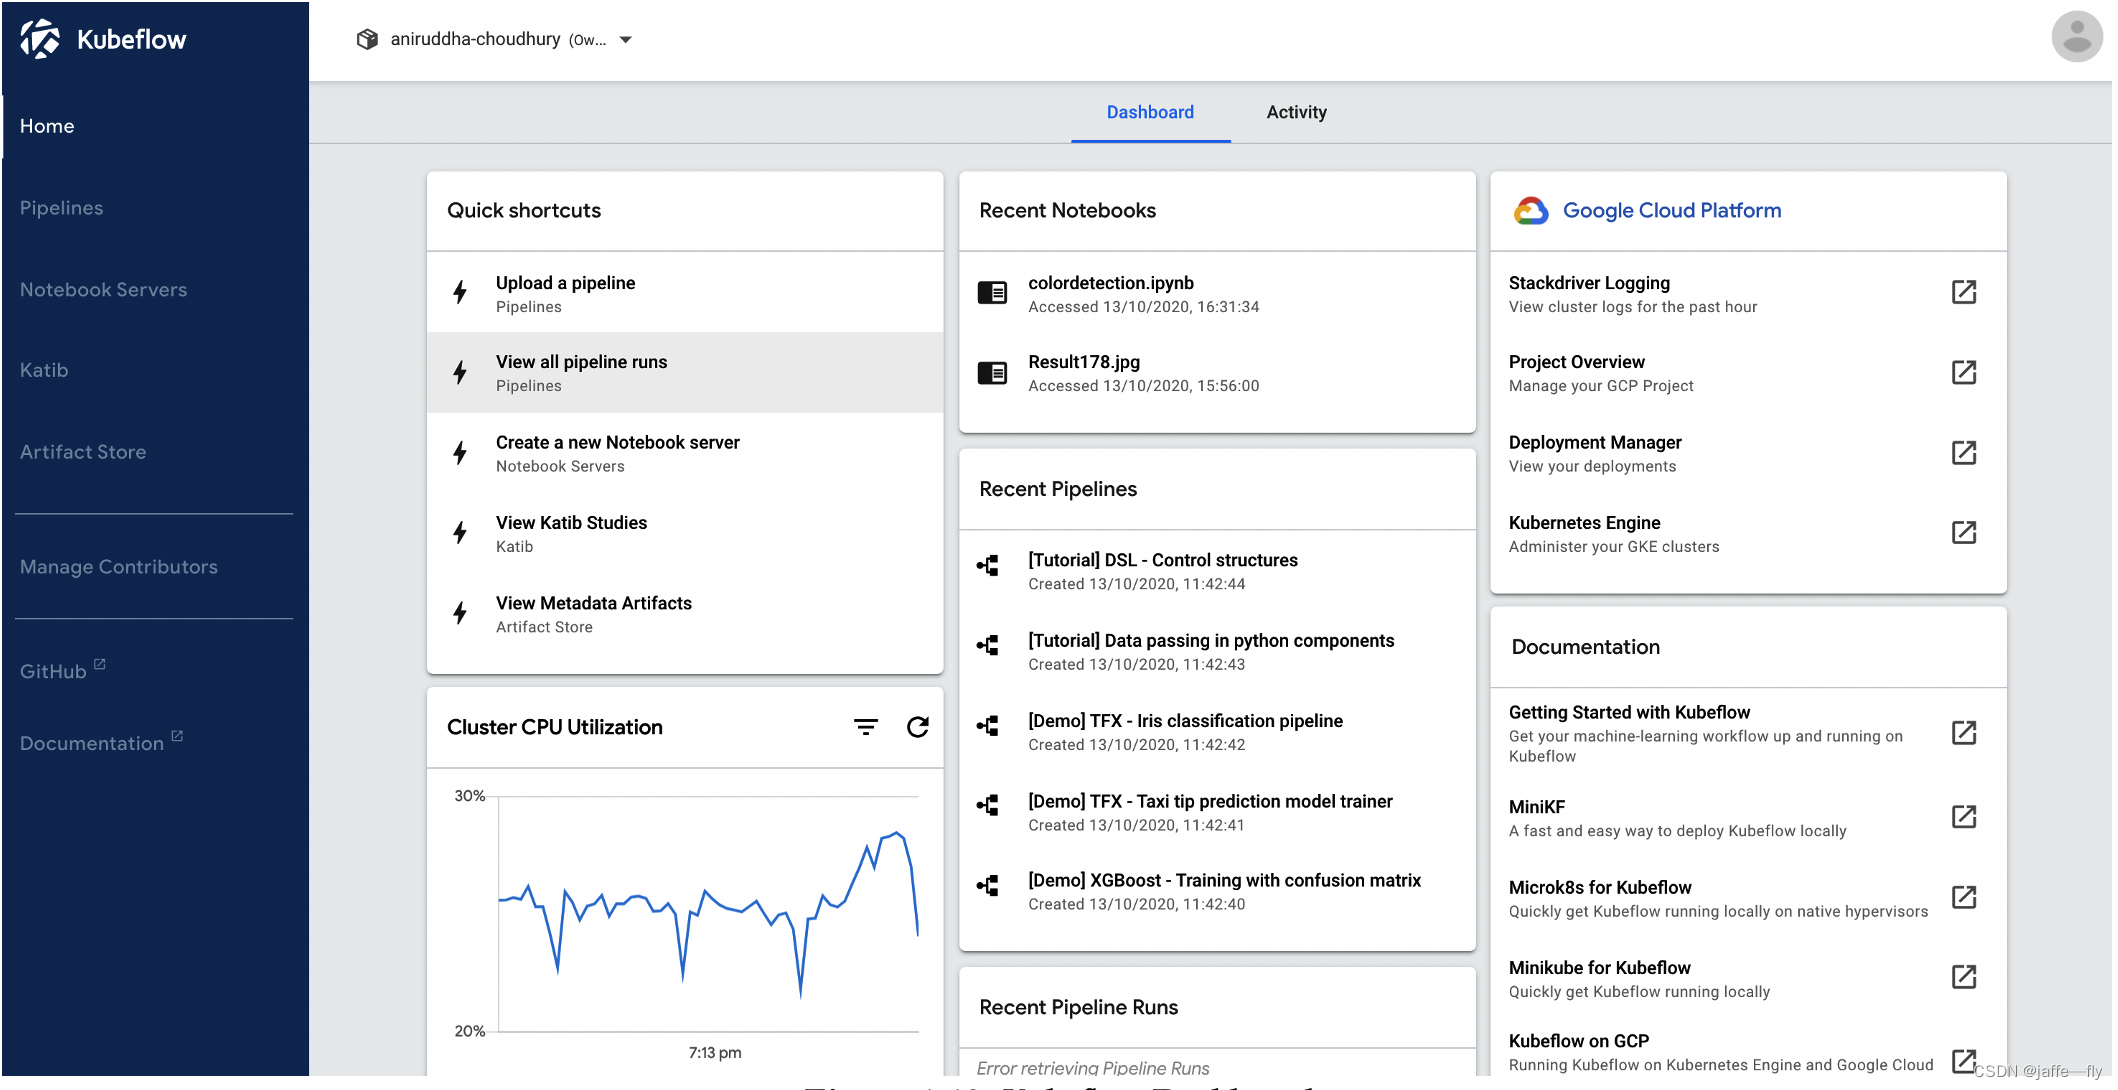The height and width of the screenshot is (1090, 2118).
Task: Open Manage Contributors in the sidebar
Action: (155, 567)
